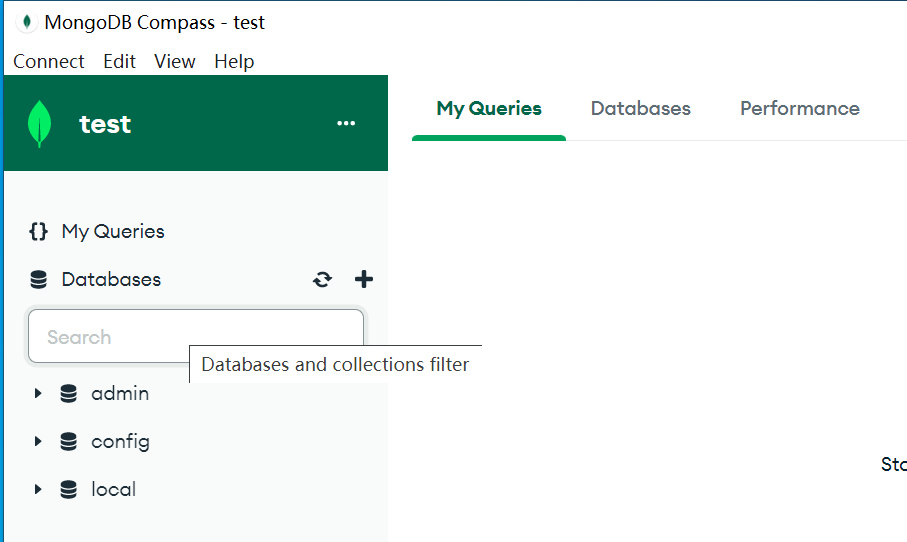Open the View menu

(x=175, y=61)
